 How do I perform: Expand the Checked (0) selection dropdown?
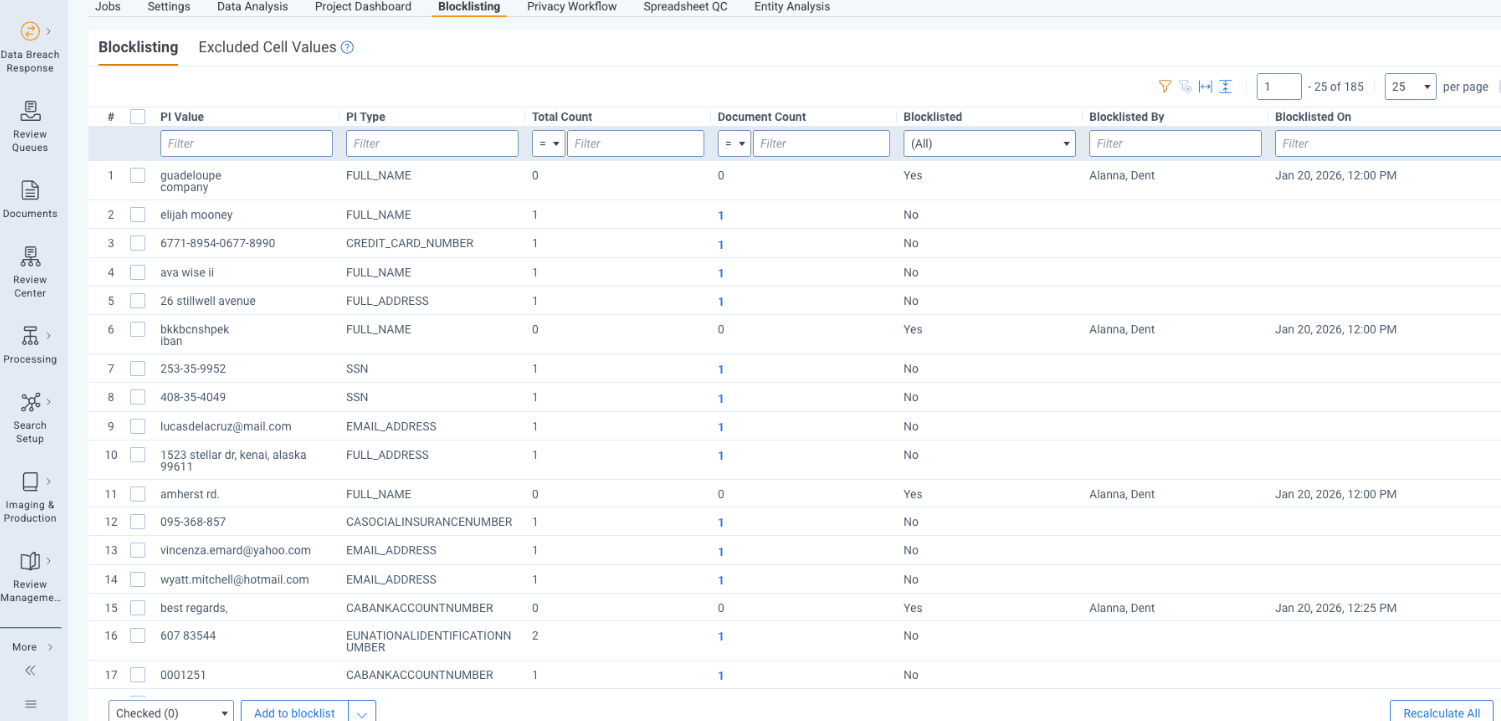(170, 711)
